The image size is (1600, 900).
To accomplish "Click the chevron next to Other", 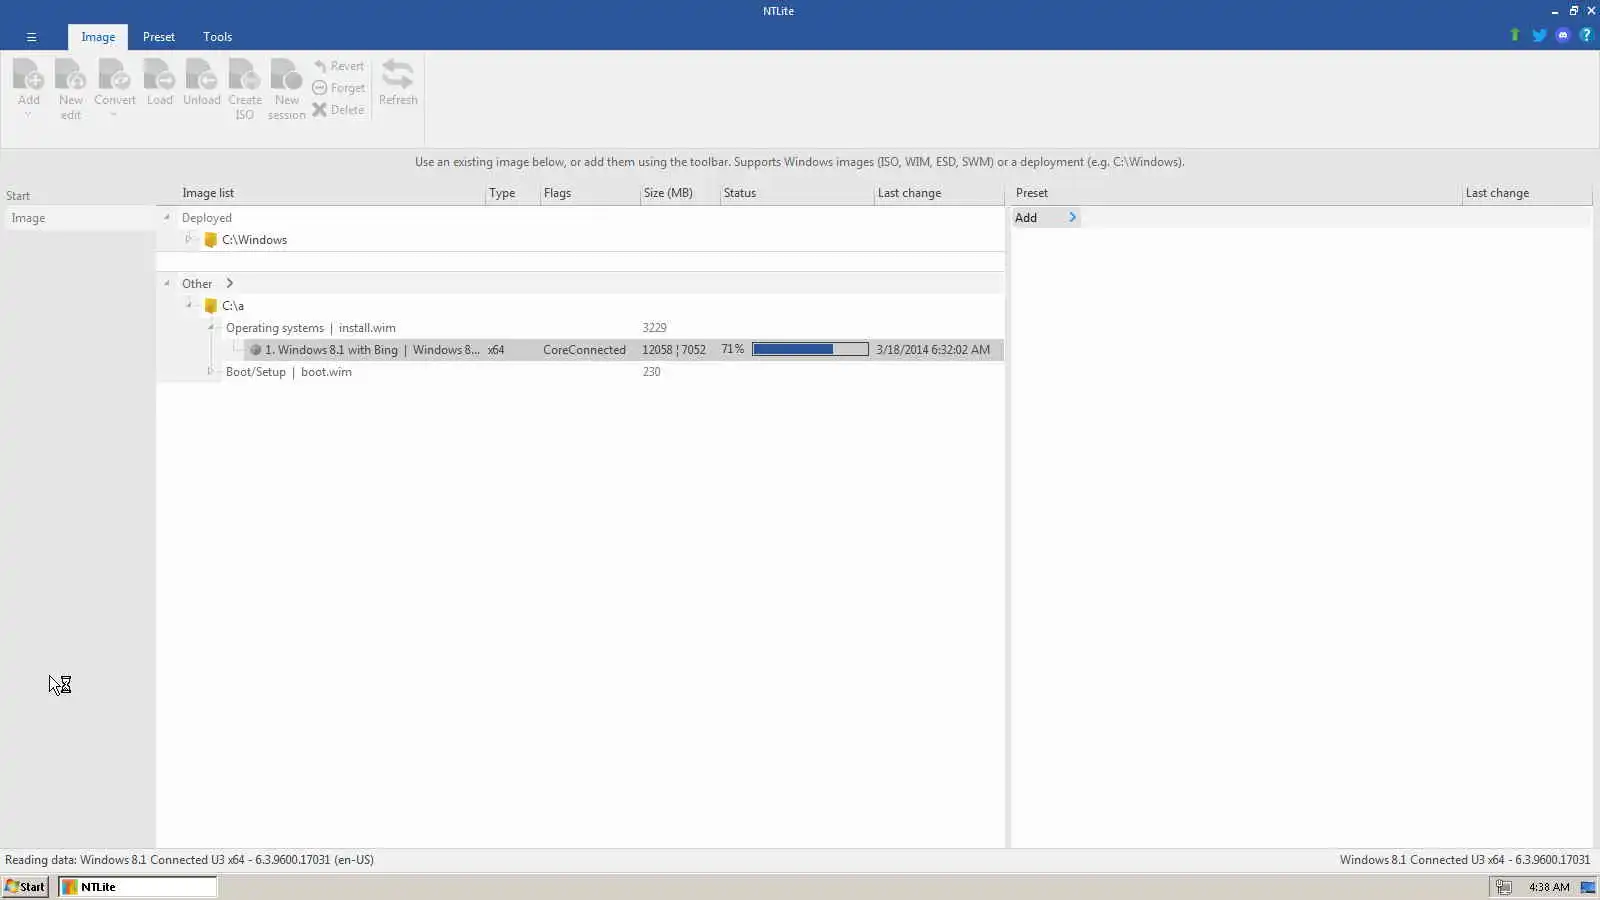I will (229, 284).
